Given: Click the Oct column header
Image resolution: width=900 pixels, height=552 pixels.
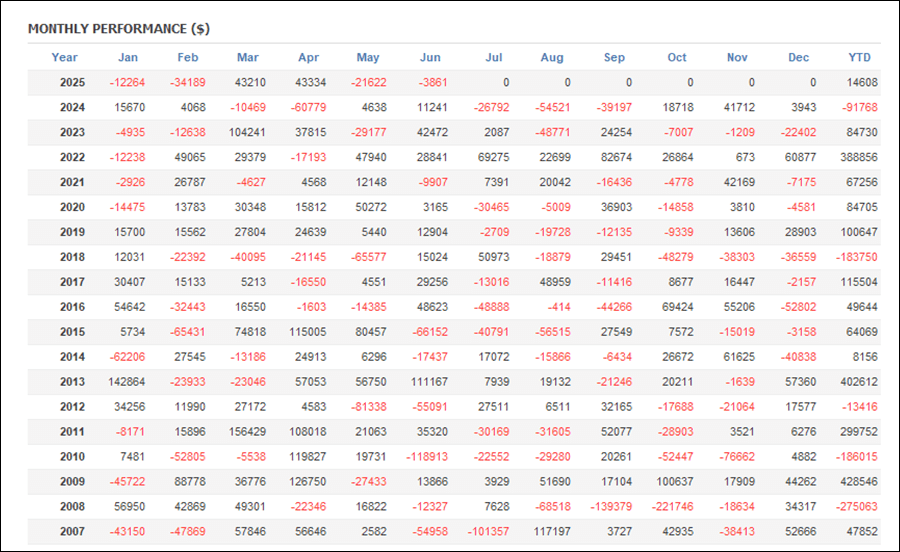Looking at the screenshot, I should coord(677,57).
